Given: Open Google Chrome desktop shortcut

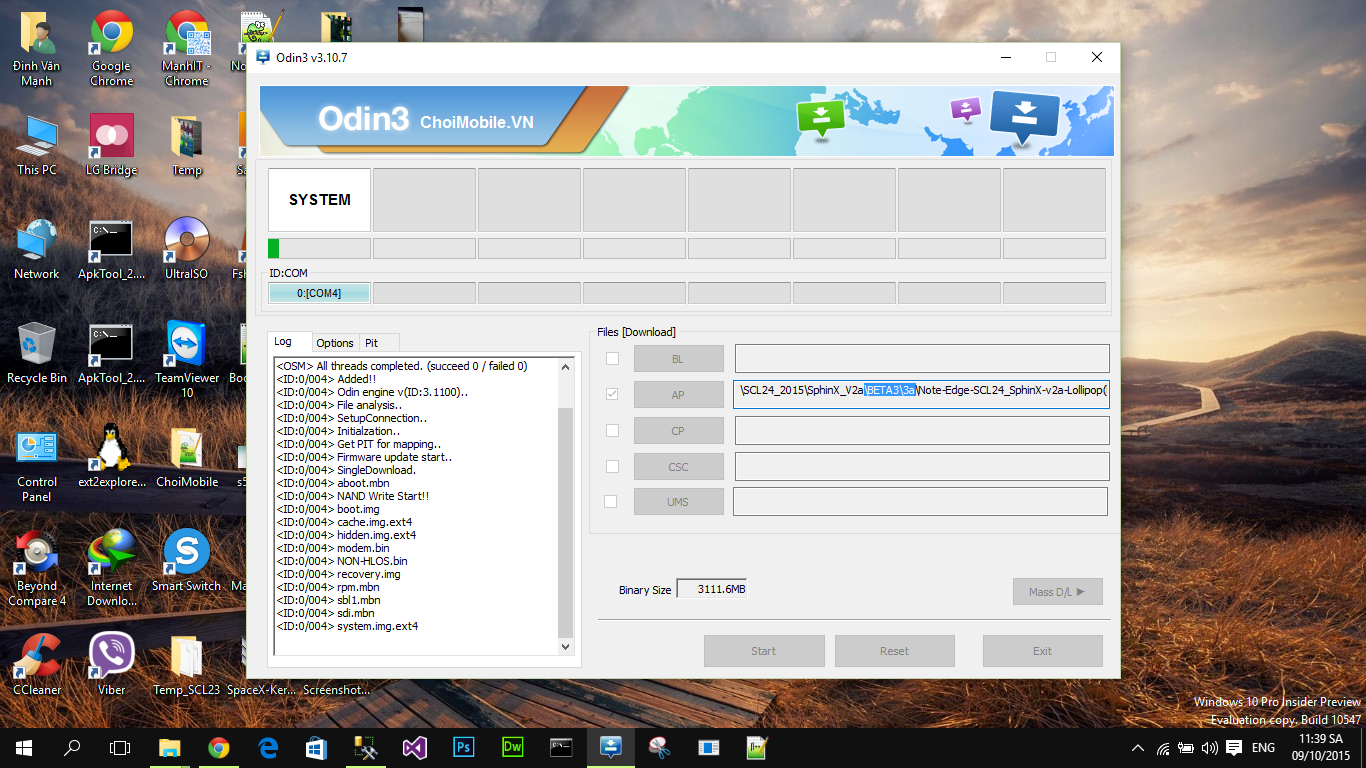Looking at the screenshot, I should (111, 48).
